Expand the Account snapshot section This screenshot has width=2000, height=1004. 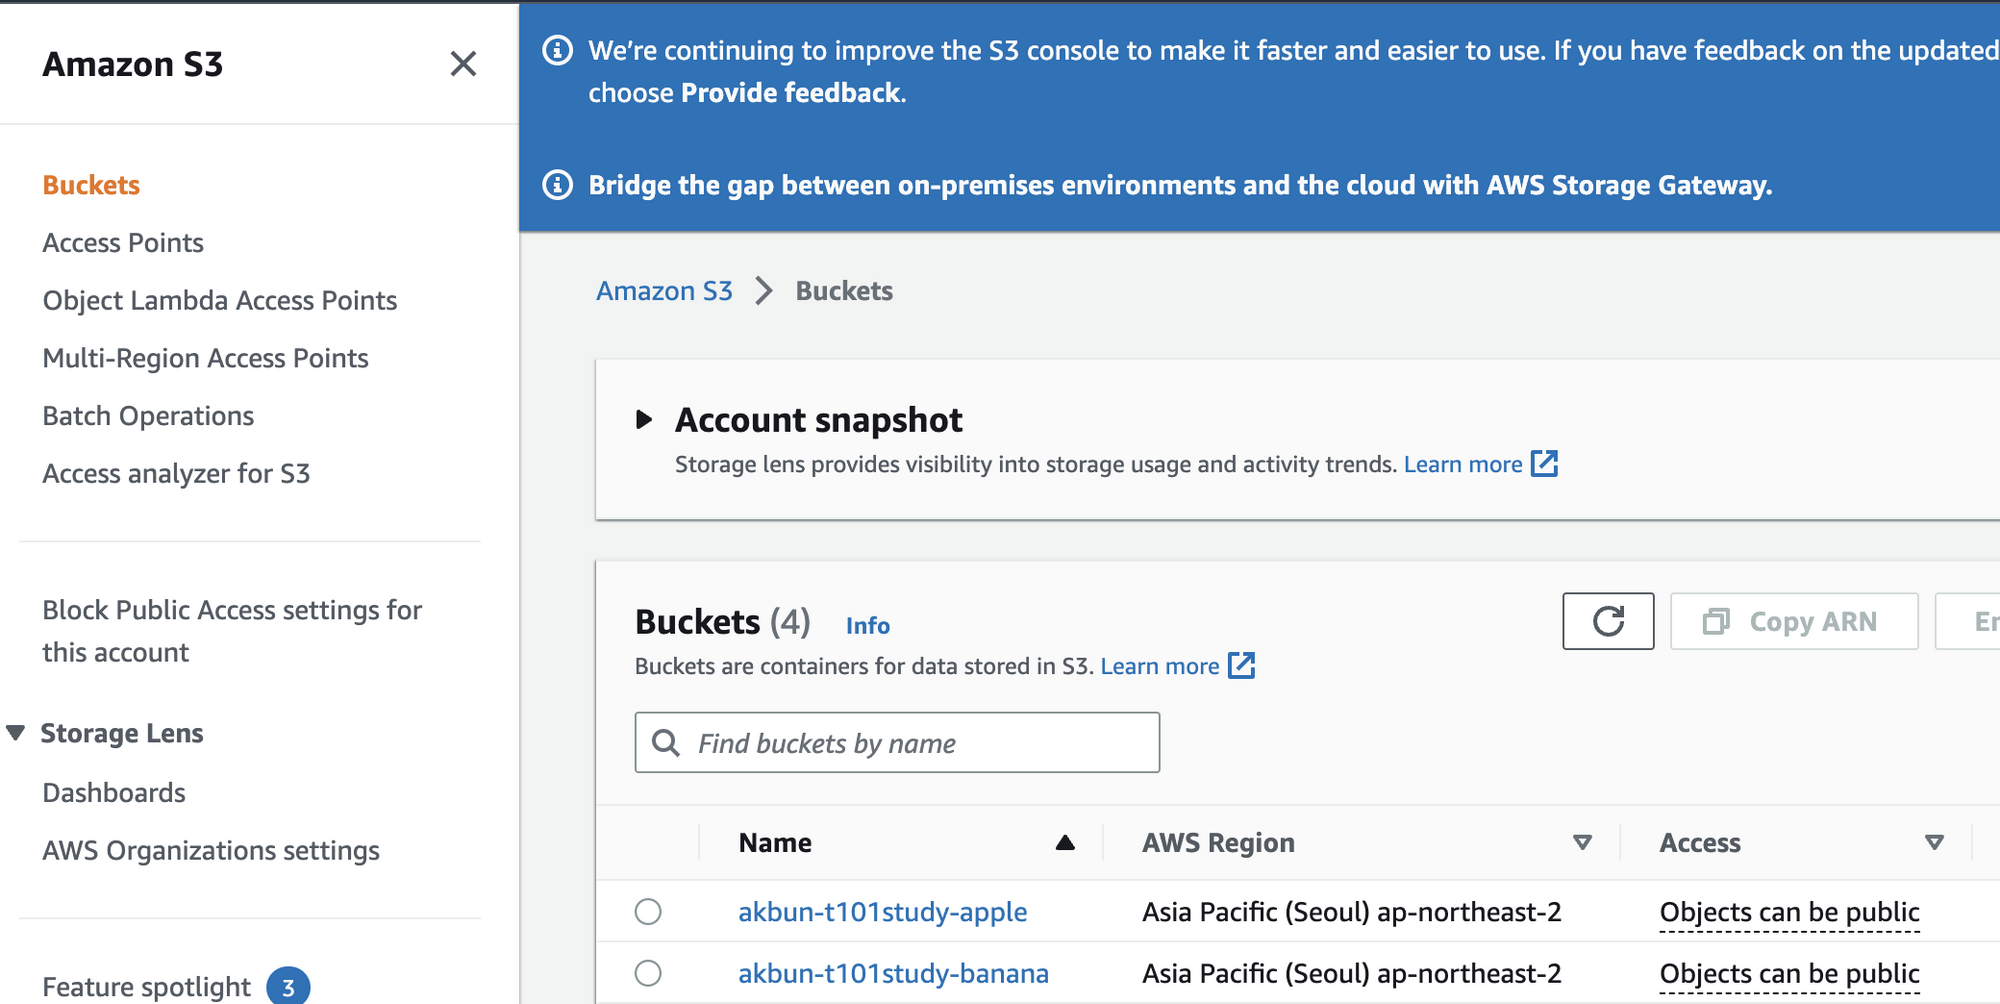(645, 420)
